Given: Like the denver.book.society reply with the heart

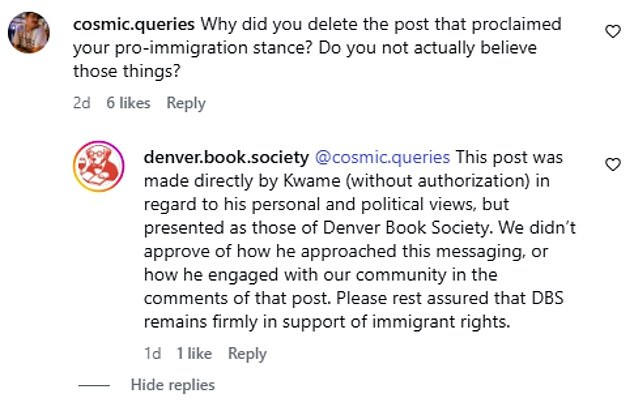Looking at the screenshot, I should 613,163.
